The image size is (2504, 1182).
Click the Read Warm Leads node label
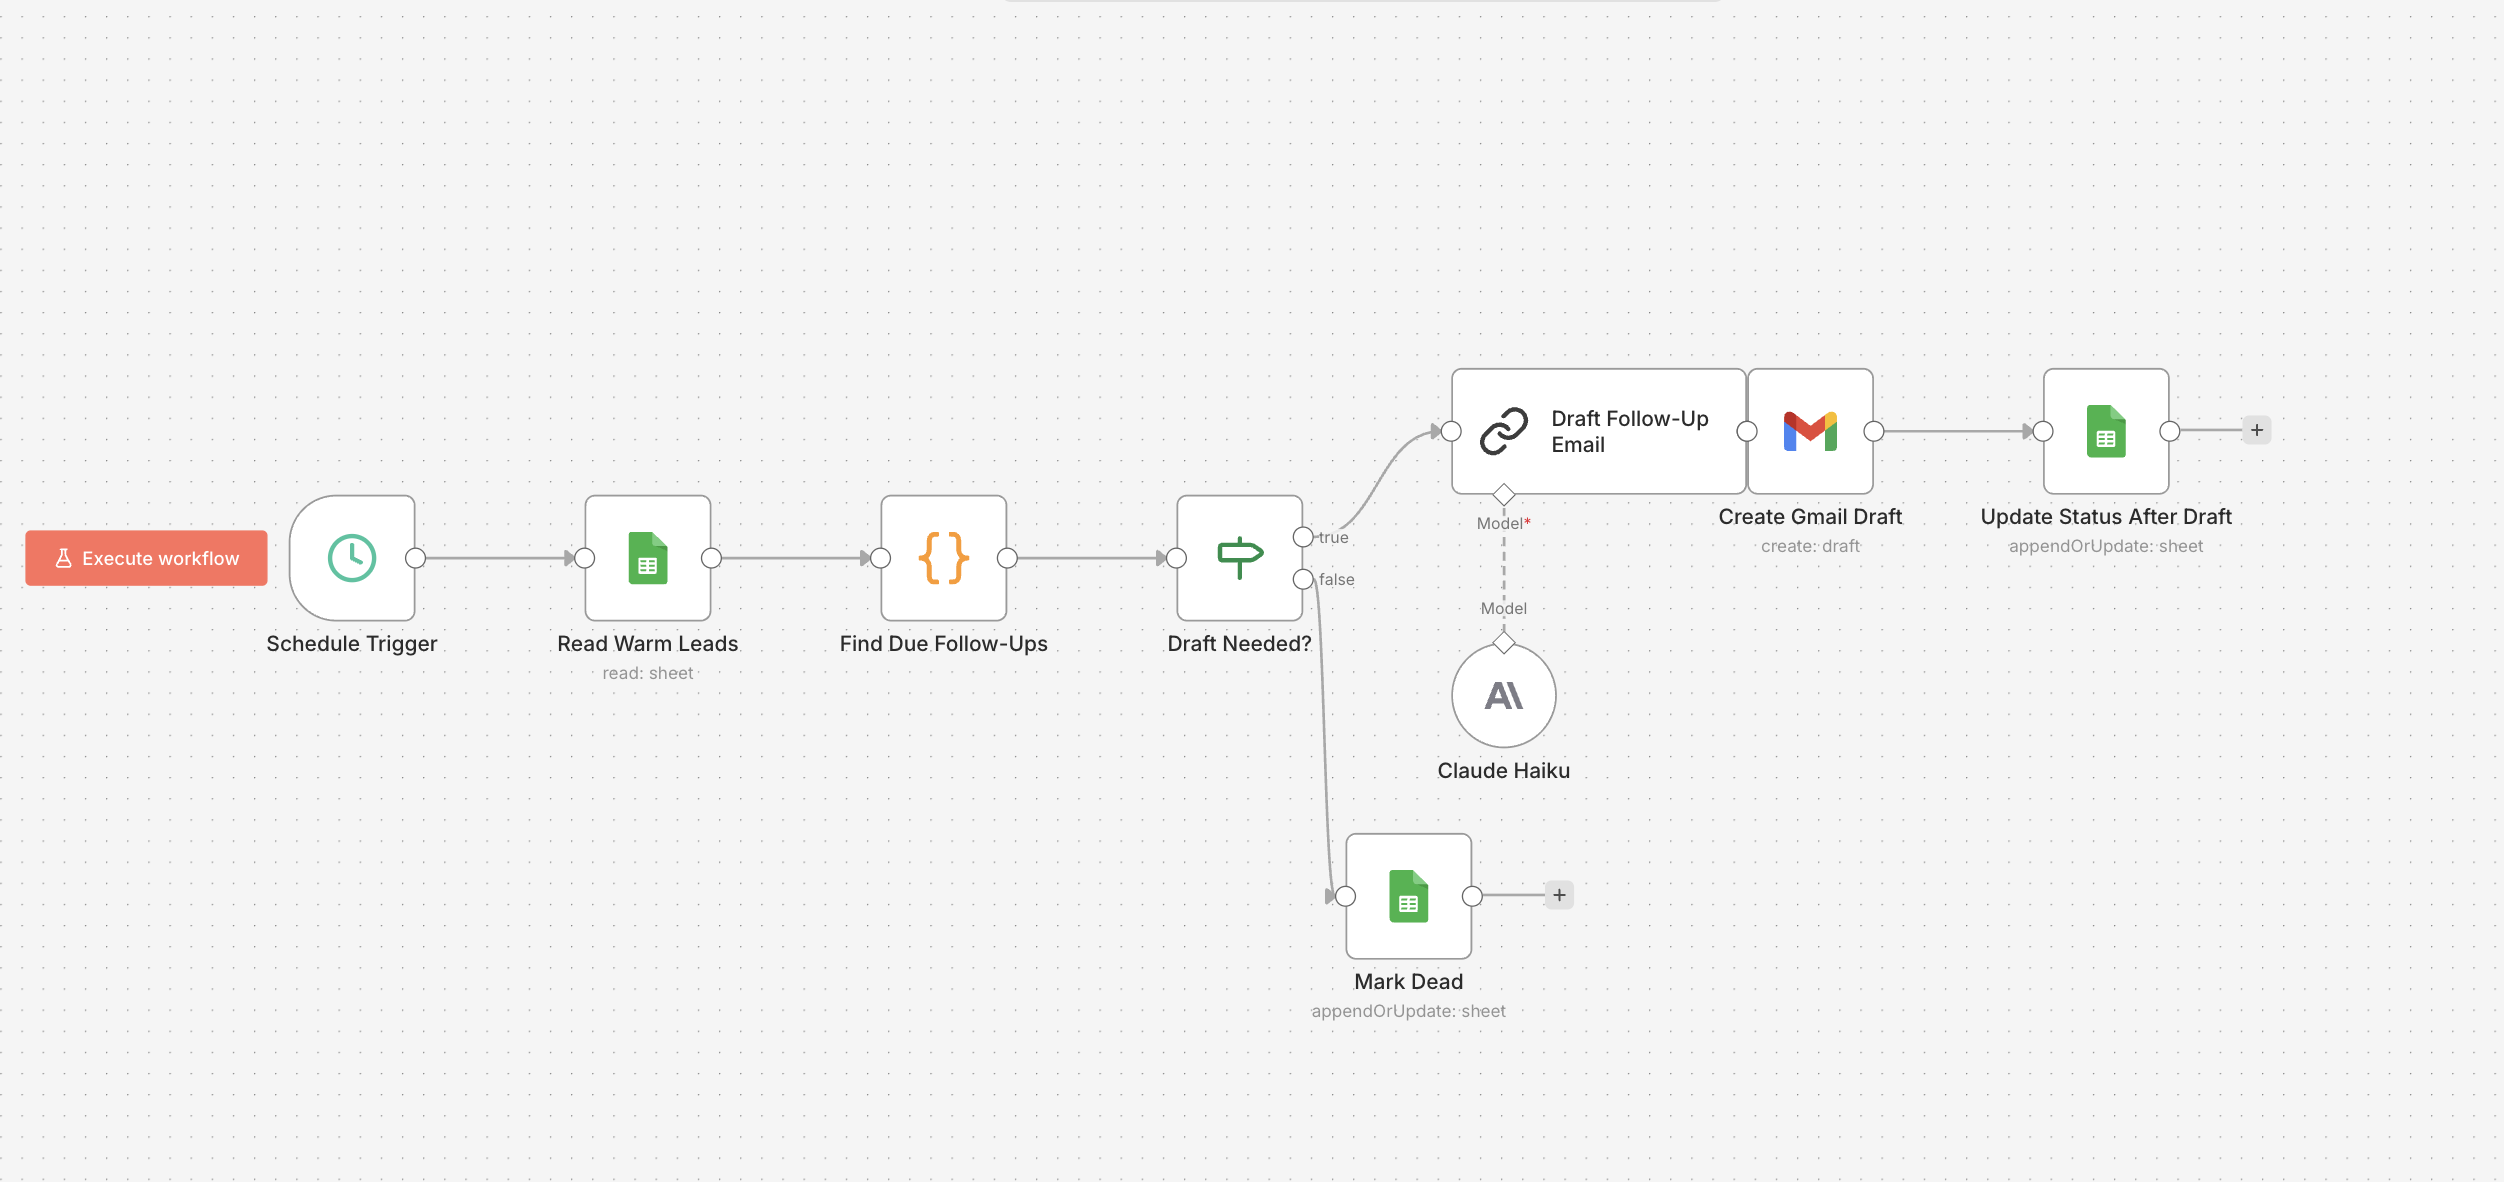coord(647,643)
